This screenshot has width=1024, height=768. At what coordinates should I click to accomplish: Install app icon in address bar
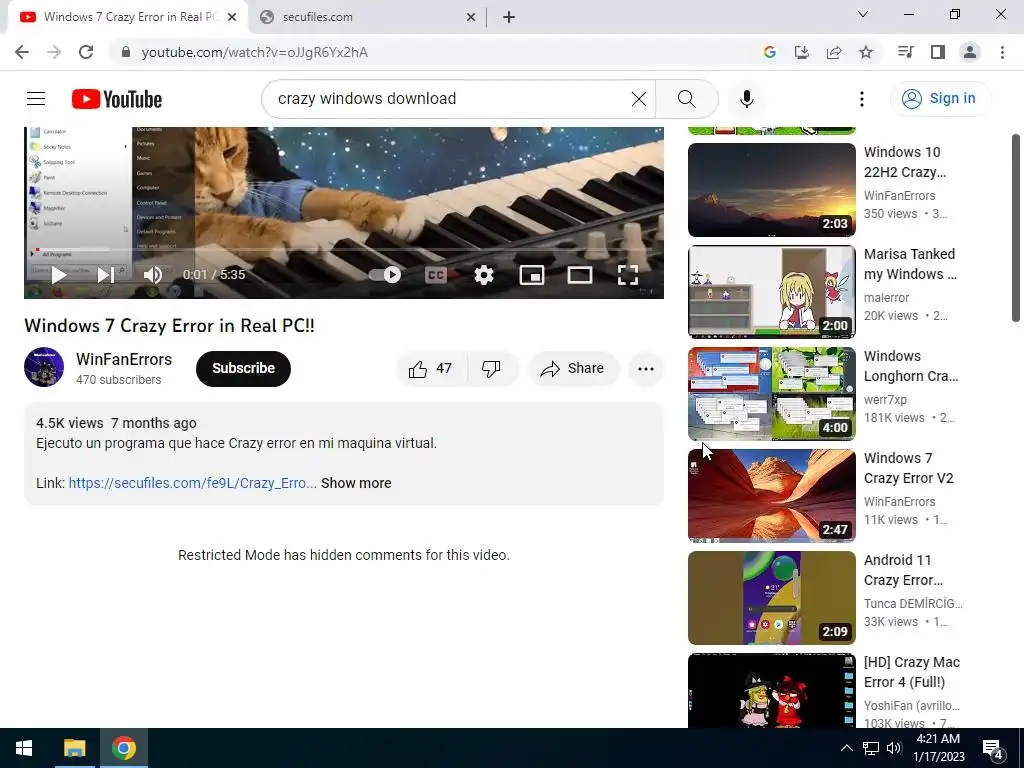801,52
